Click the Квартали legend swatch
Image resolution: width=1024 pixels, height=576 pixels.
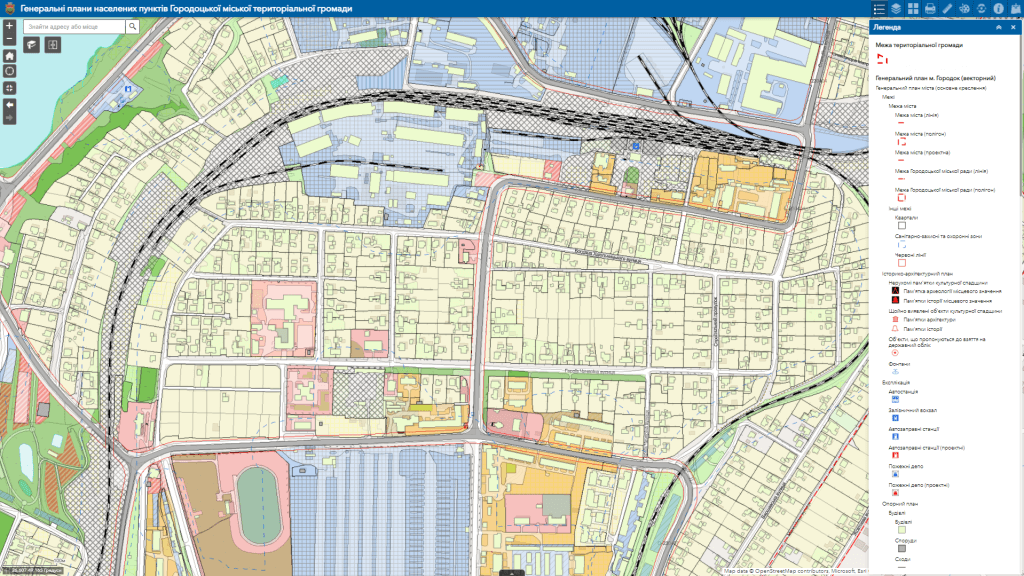click(x=901, y=225)
